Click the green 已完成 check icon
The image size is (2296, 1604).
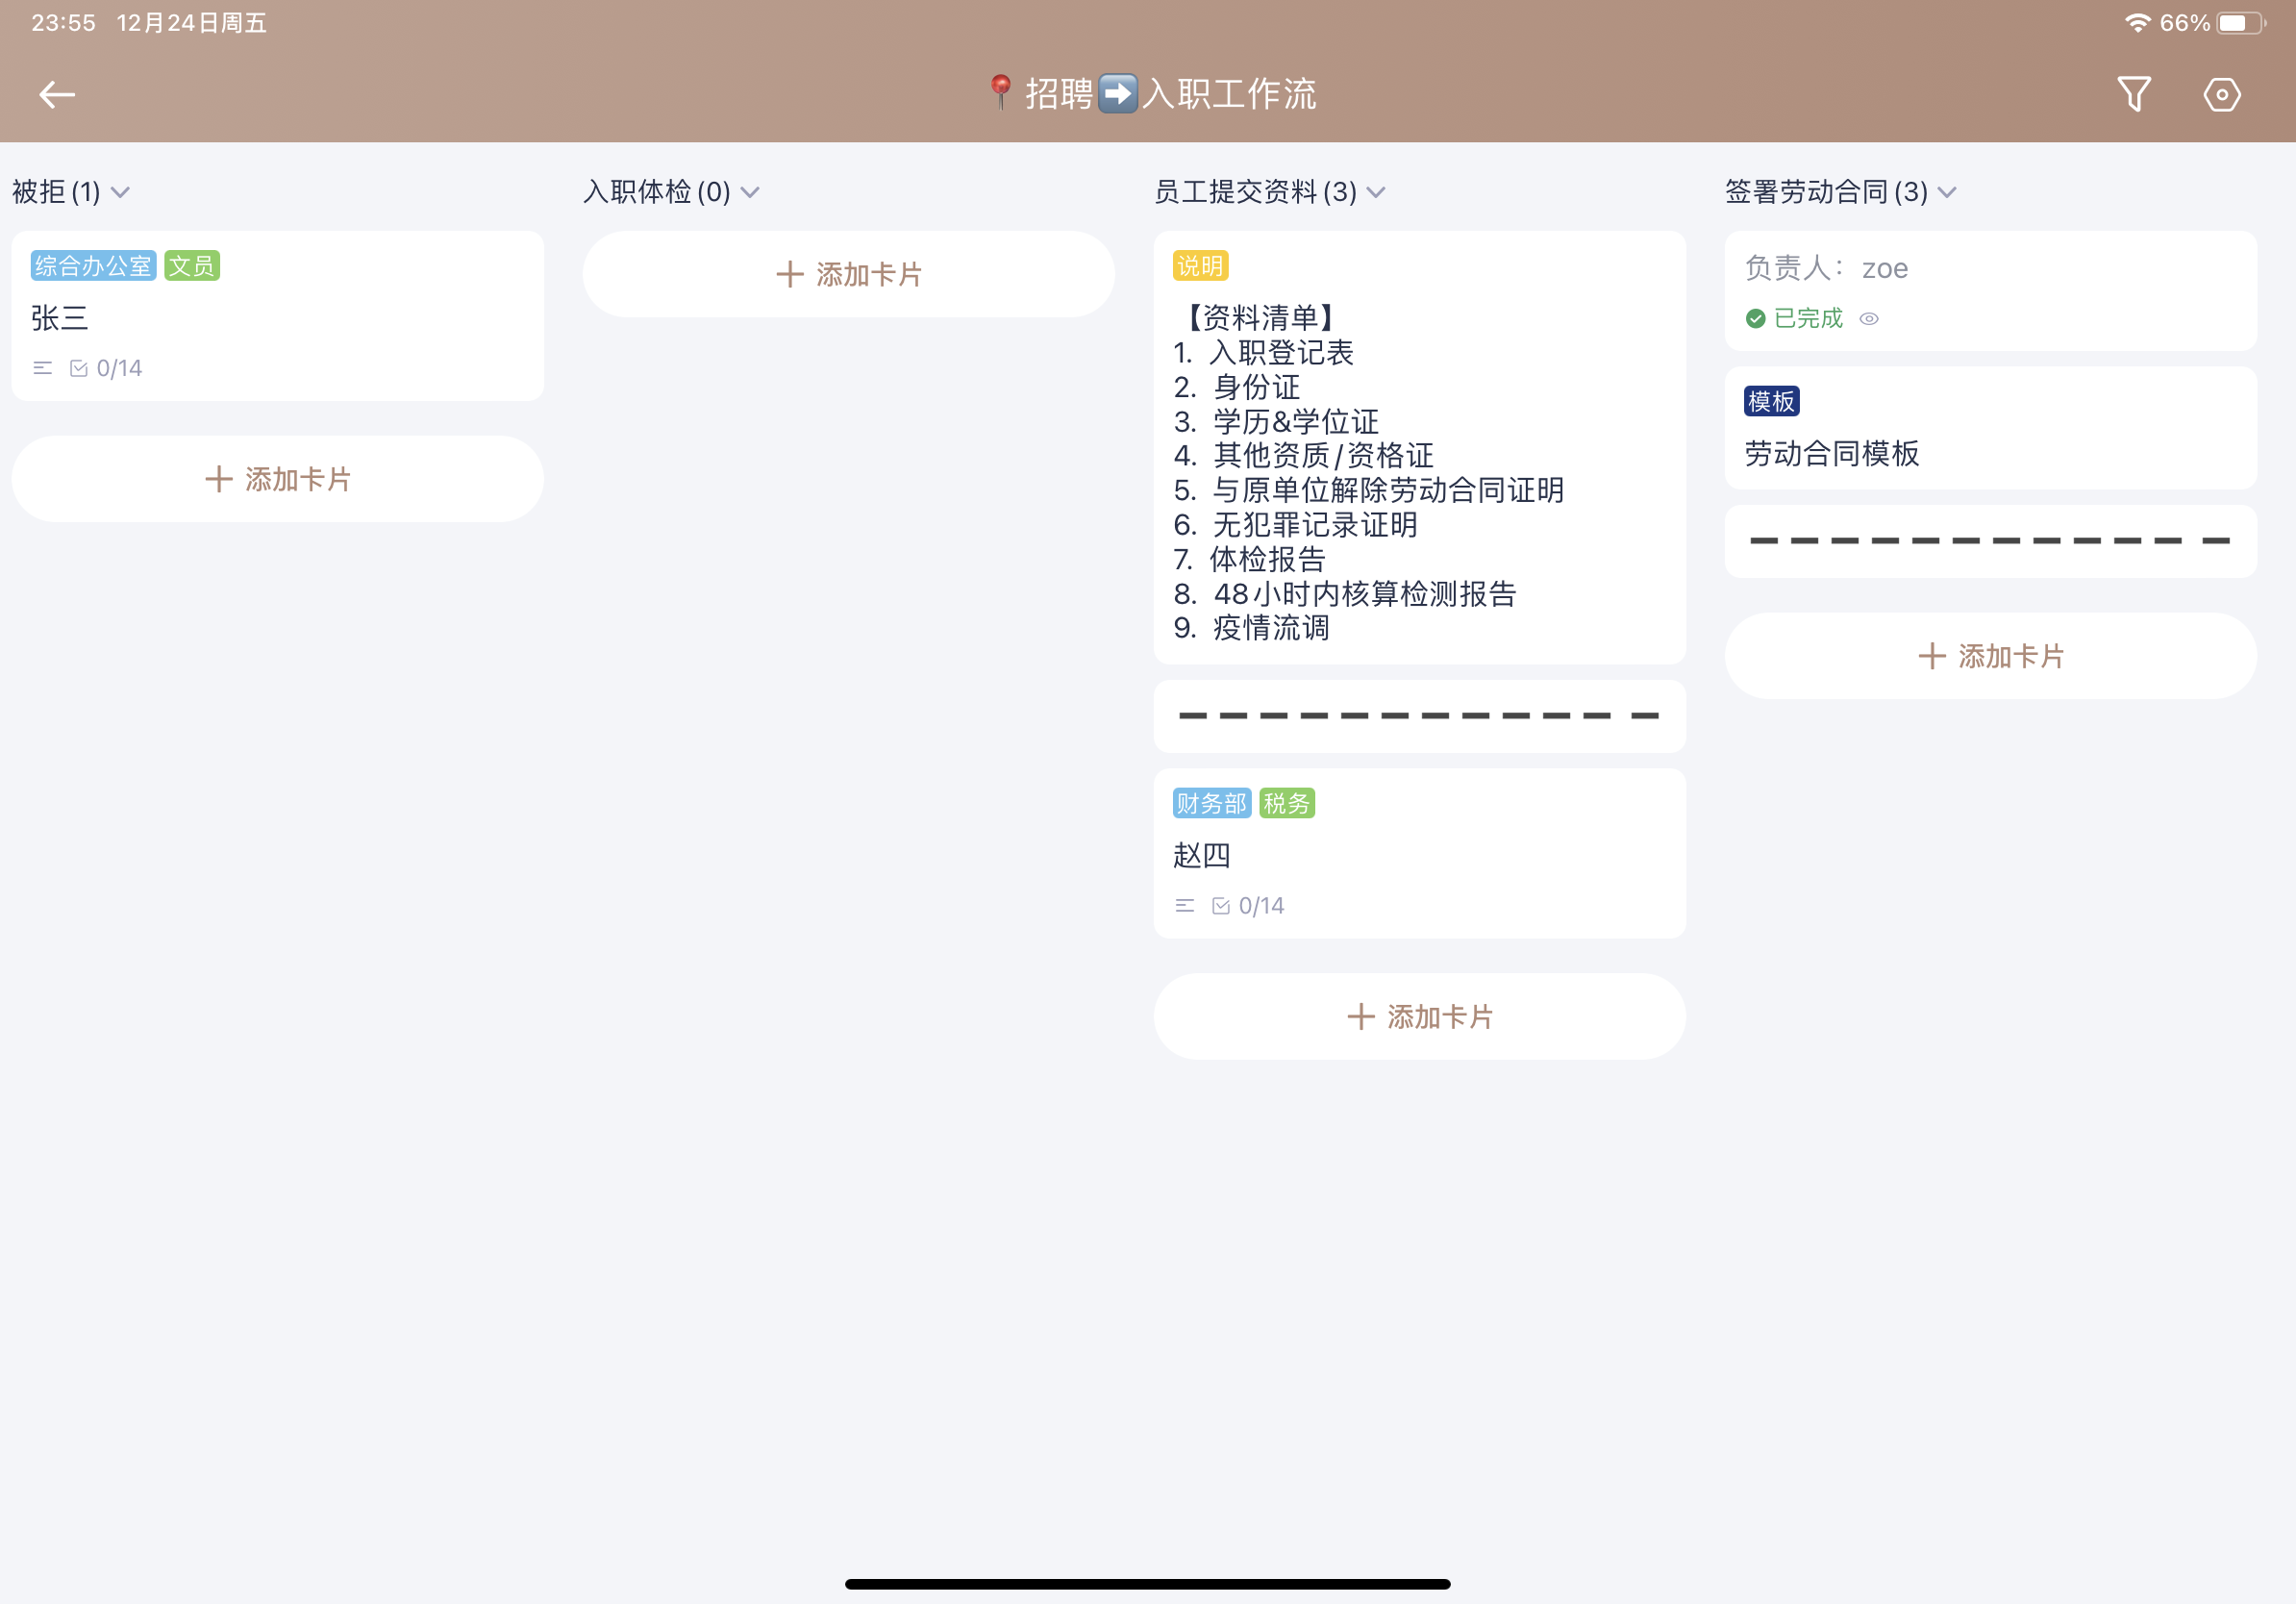[1755, 319]
